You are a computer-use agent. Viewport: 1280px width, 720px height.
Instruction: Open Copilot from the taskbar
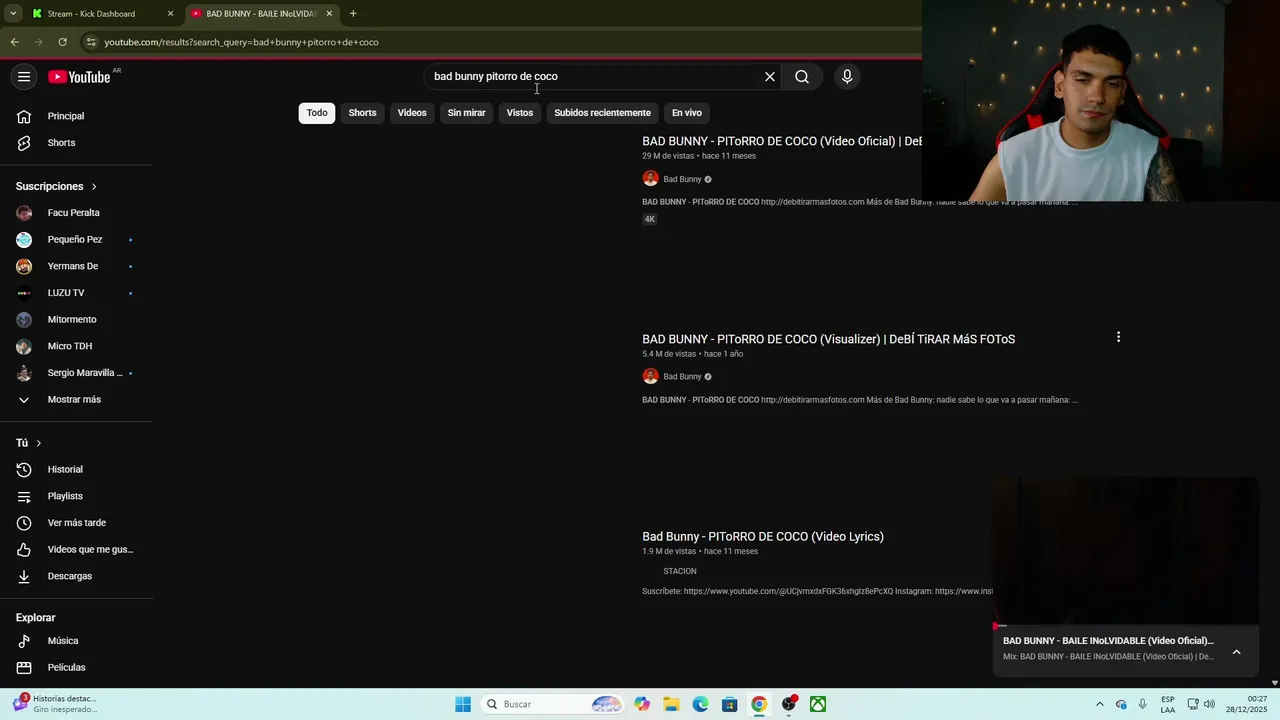[x=642, y=704]
